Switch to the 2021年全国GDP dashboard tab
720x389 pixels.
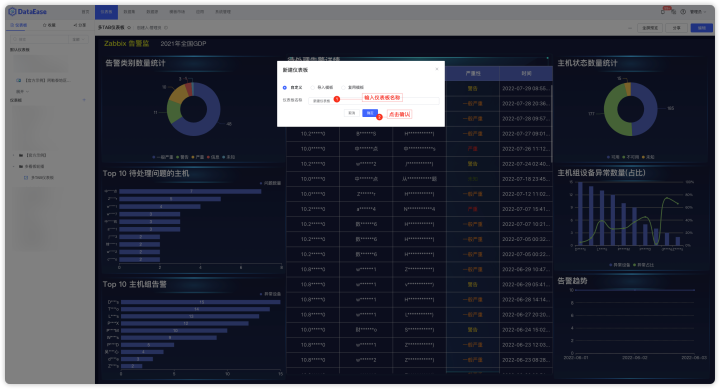pyautogui.click(x=183, y=44)
